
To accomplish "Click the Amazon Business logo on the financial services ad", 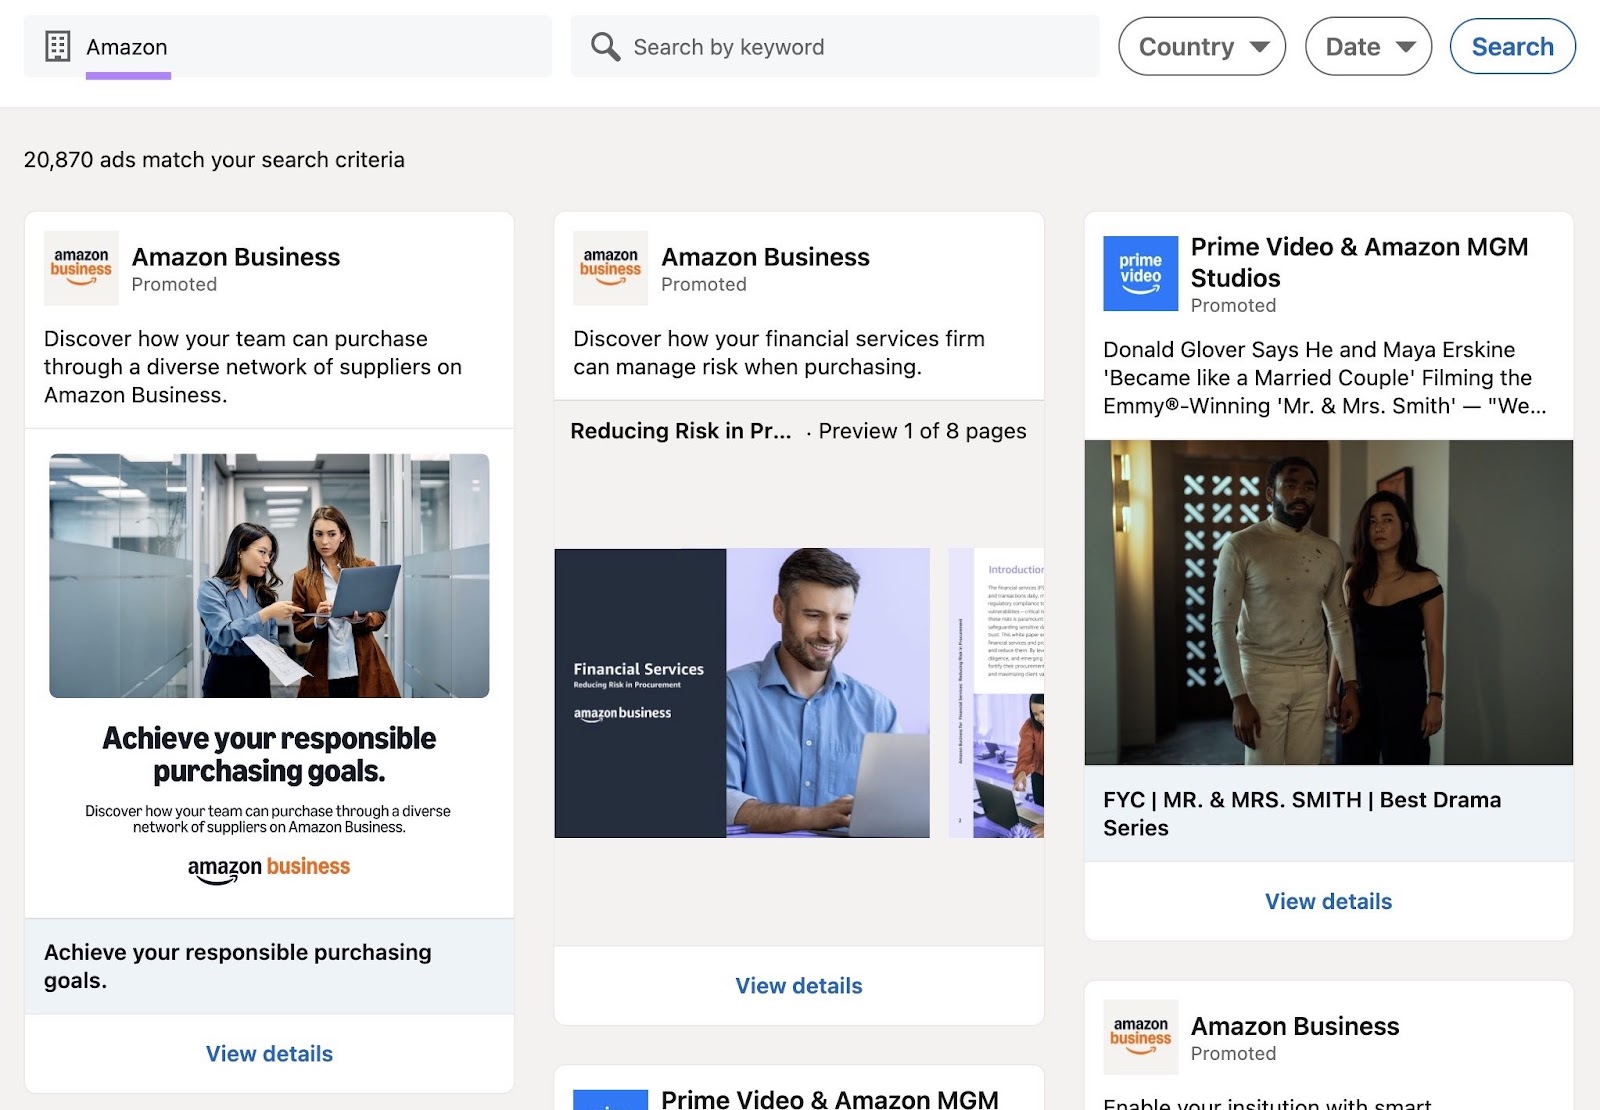I will (x=611, y=267).
